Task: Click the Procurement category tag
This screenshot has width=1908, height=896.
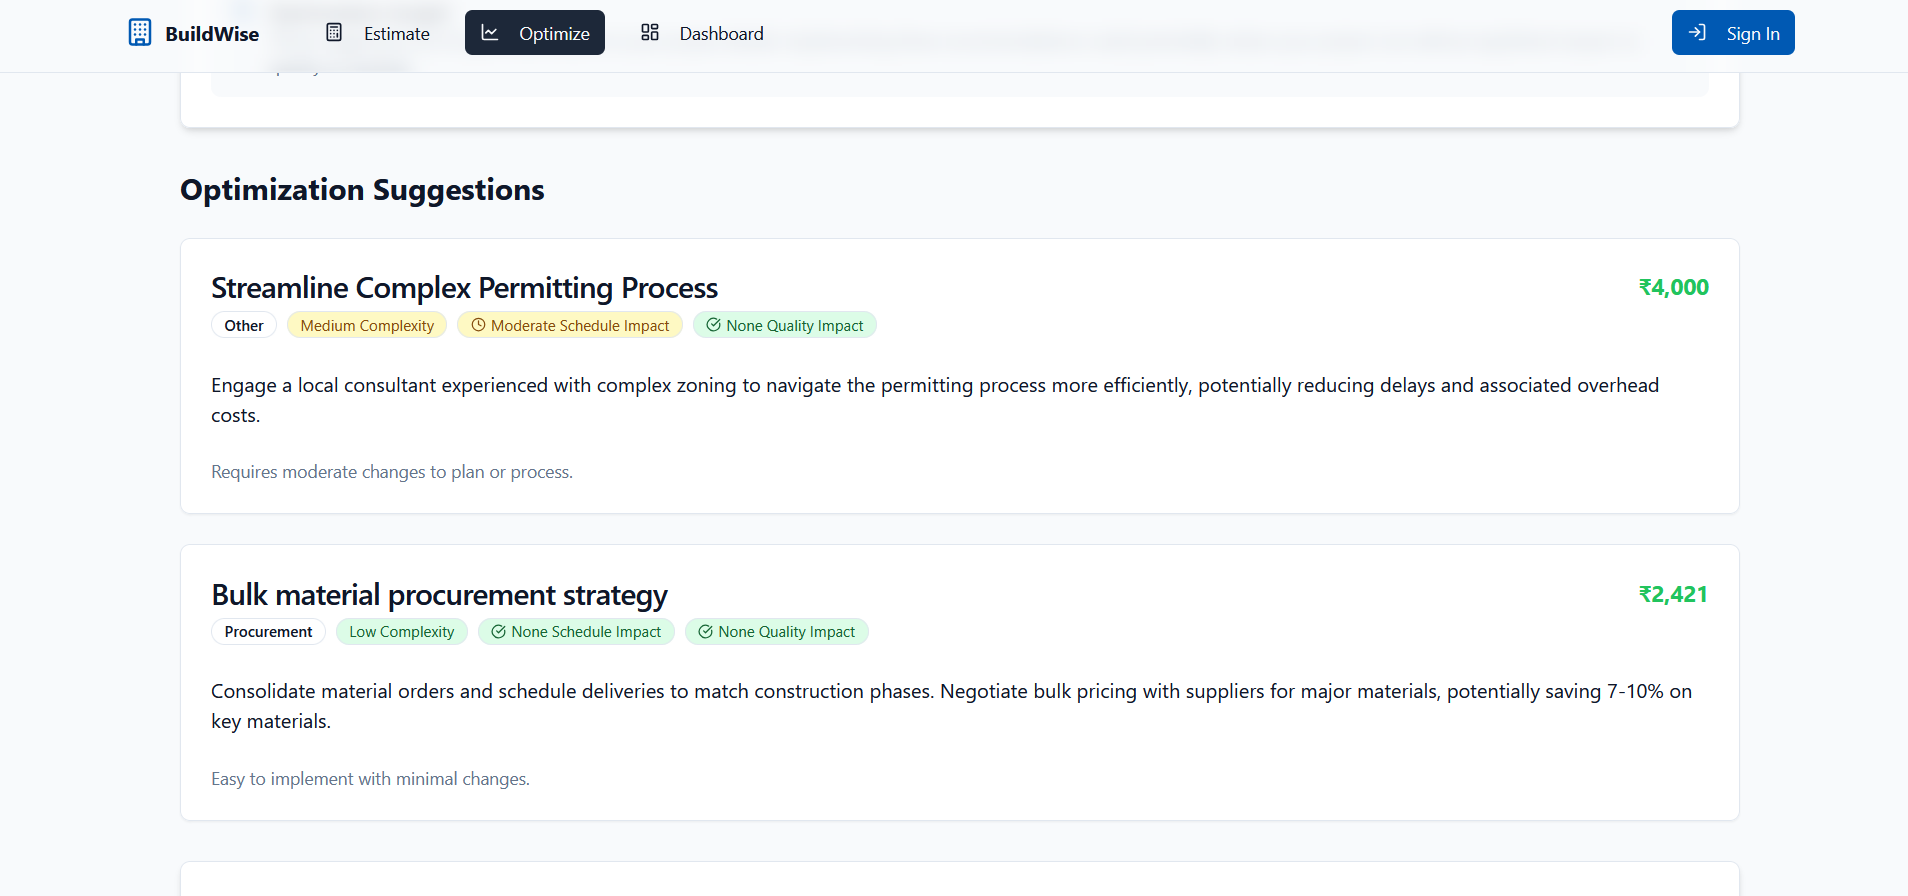Action: click(x=268, y=632)
